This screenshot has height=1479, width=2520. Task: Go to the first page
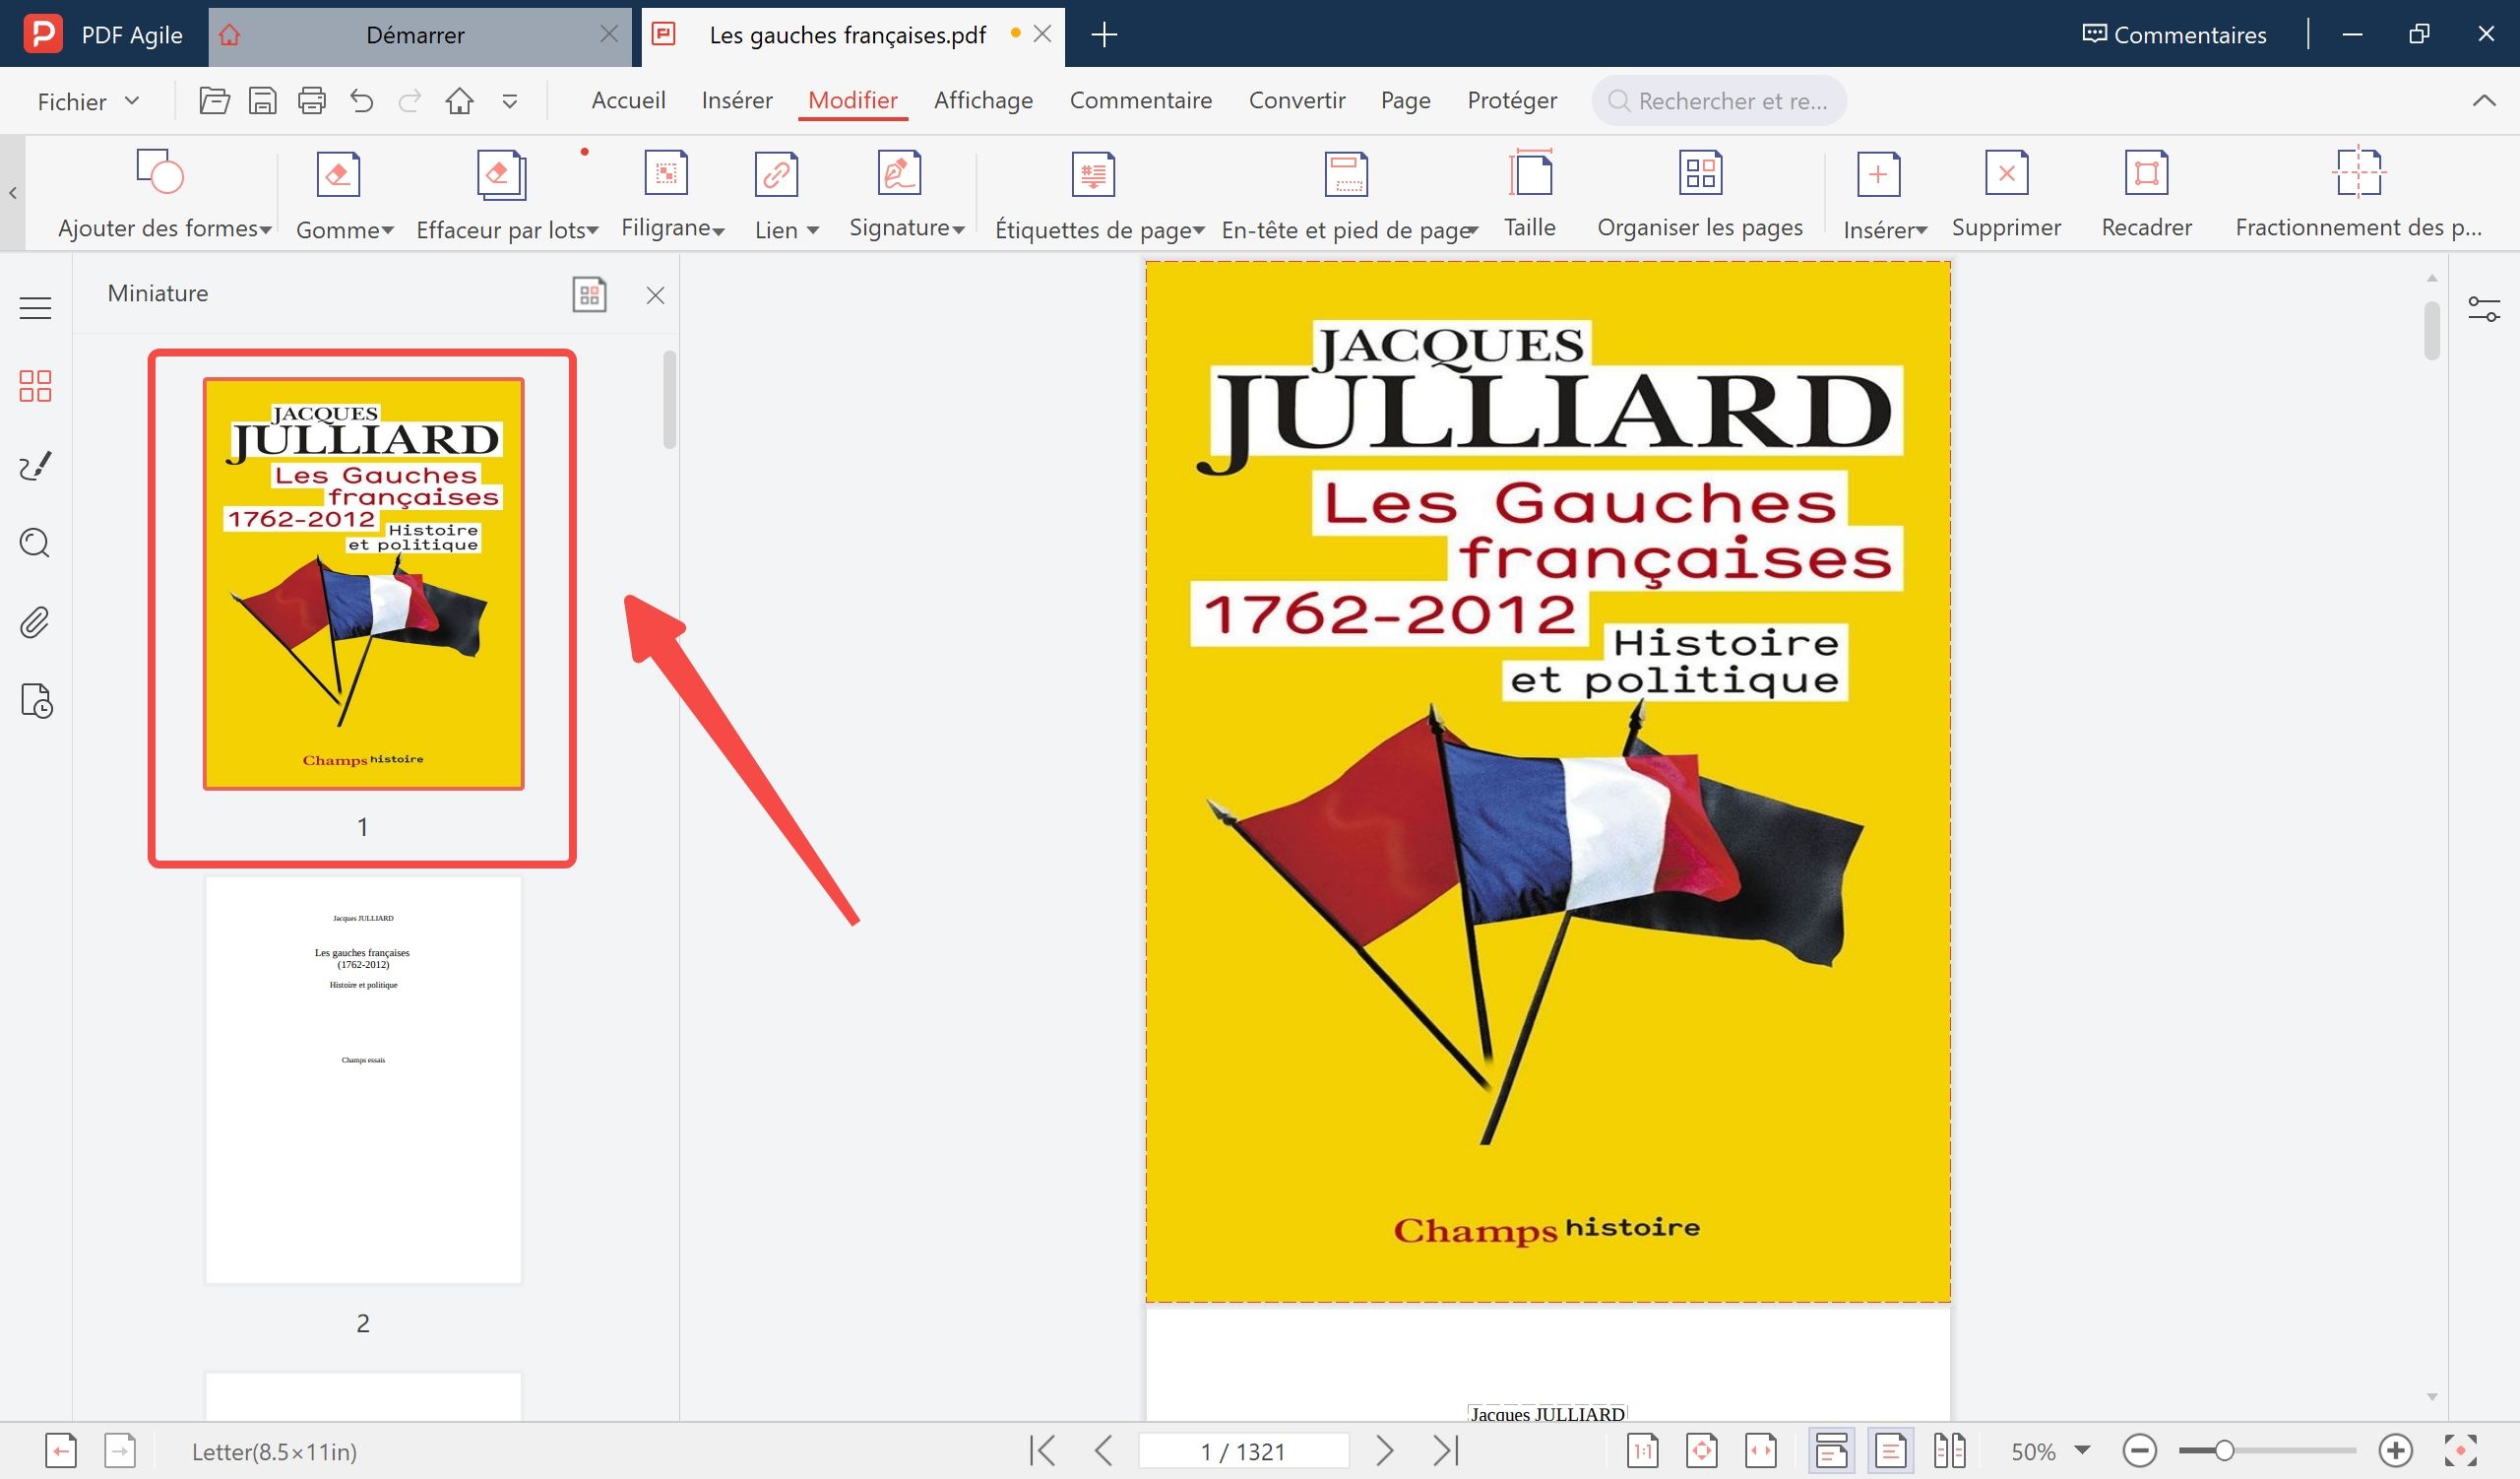[1042, 1450]
